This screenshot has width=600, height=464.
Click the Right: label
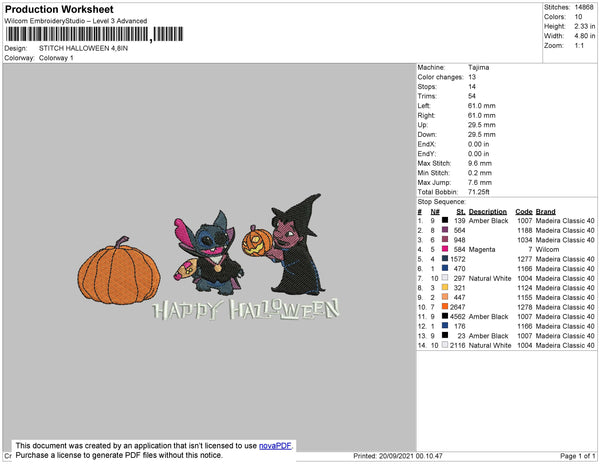(x=426, y=115)
